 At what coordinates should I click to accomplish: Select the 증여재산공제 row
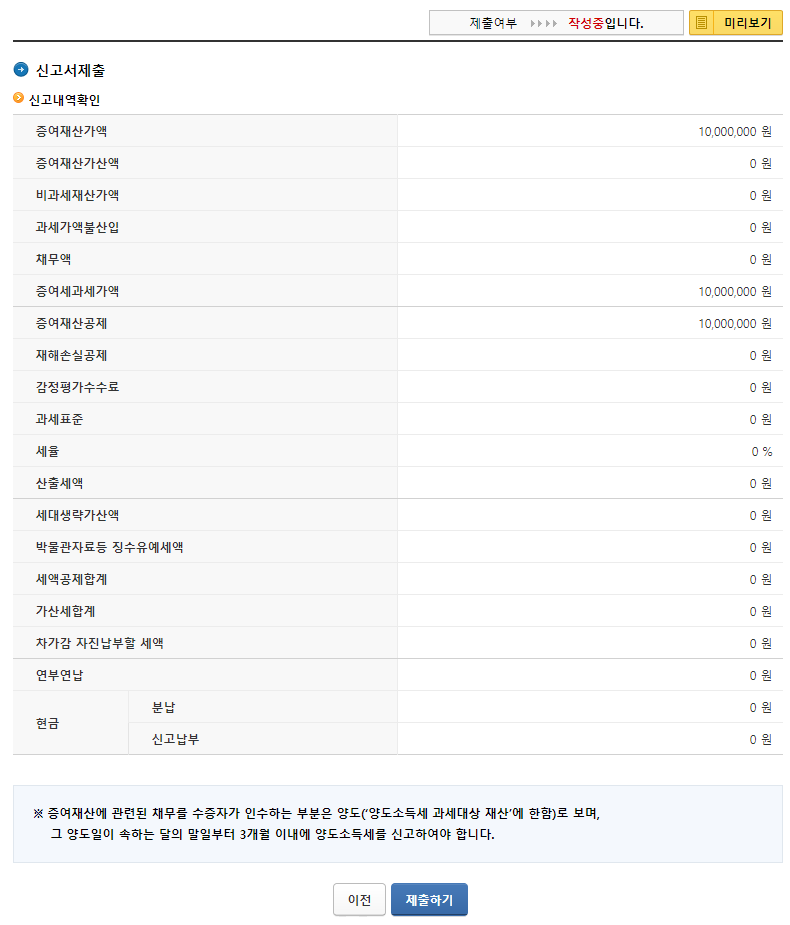tap(400, 323)
